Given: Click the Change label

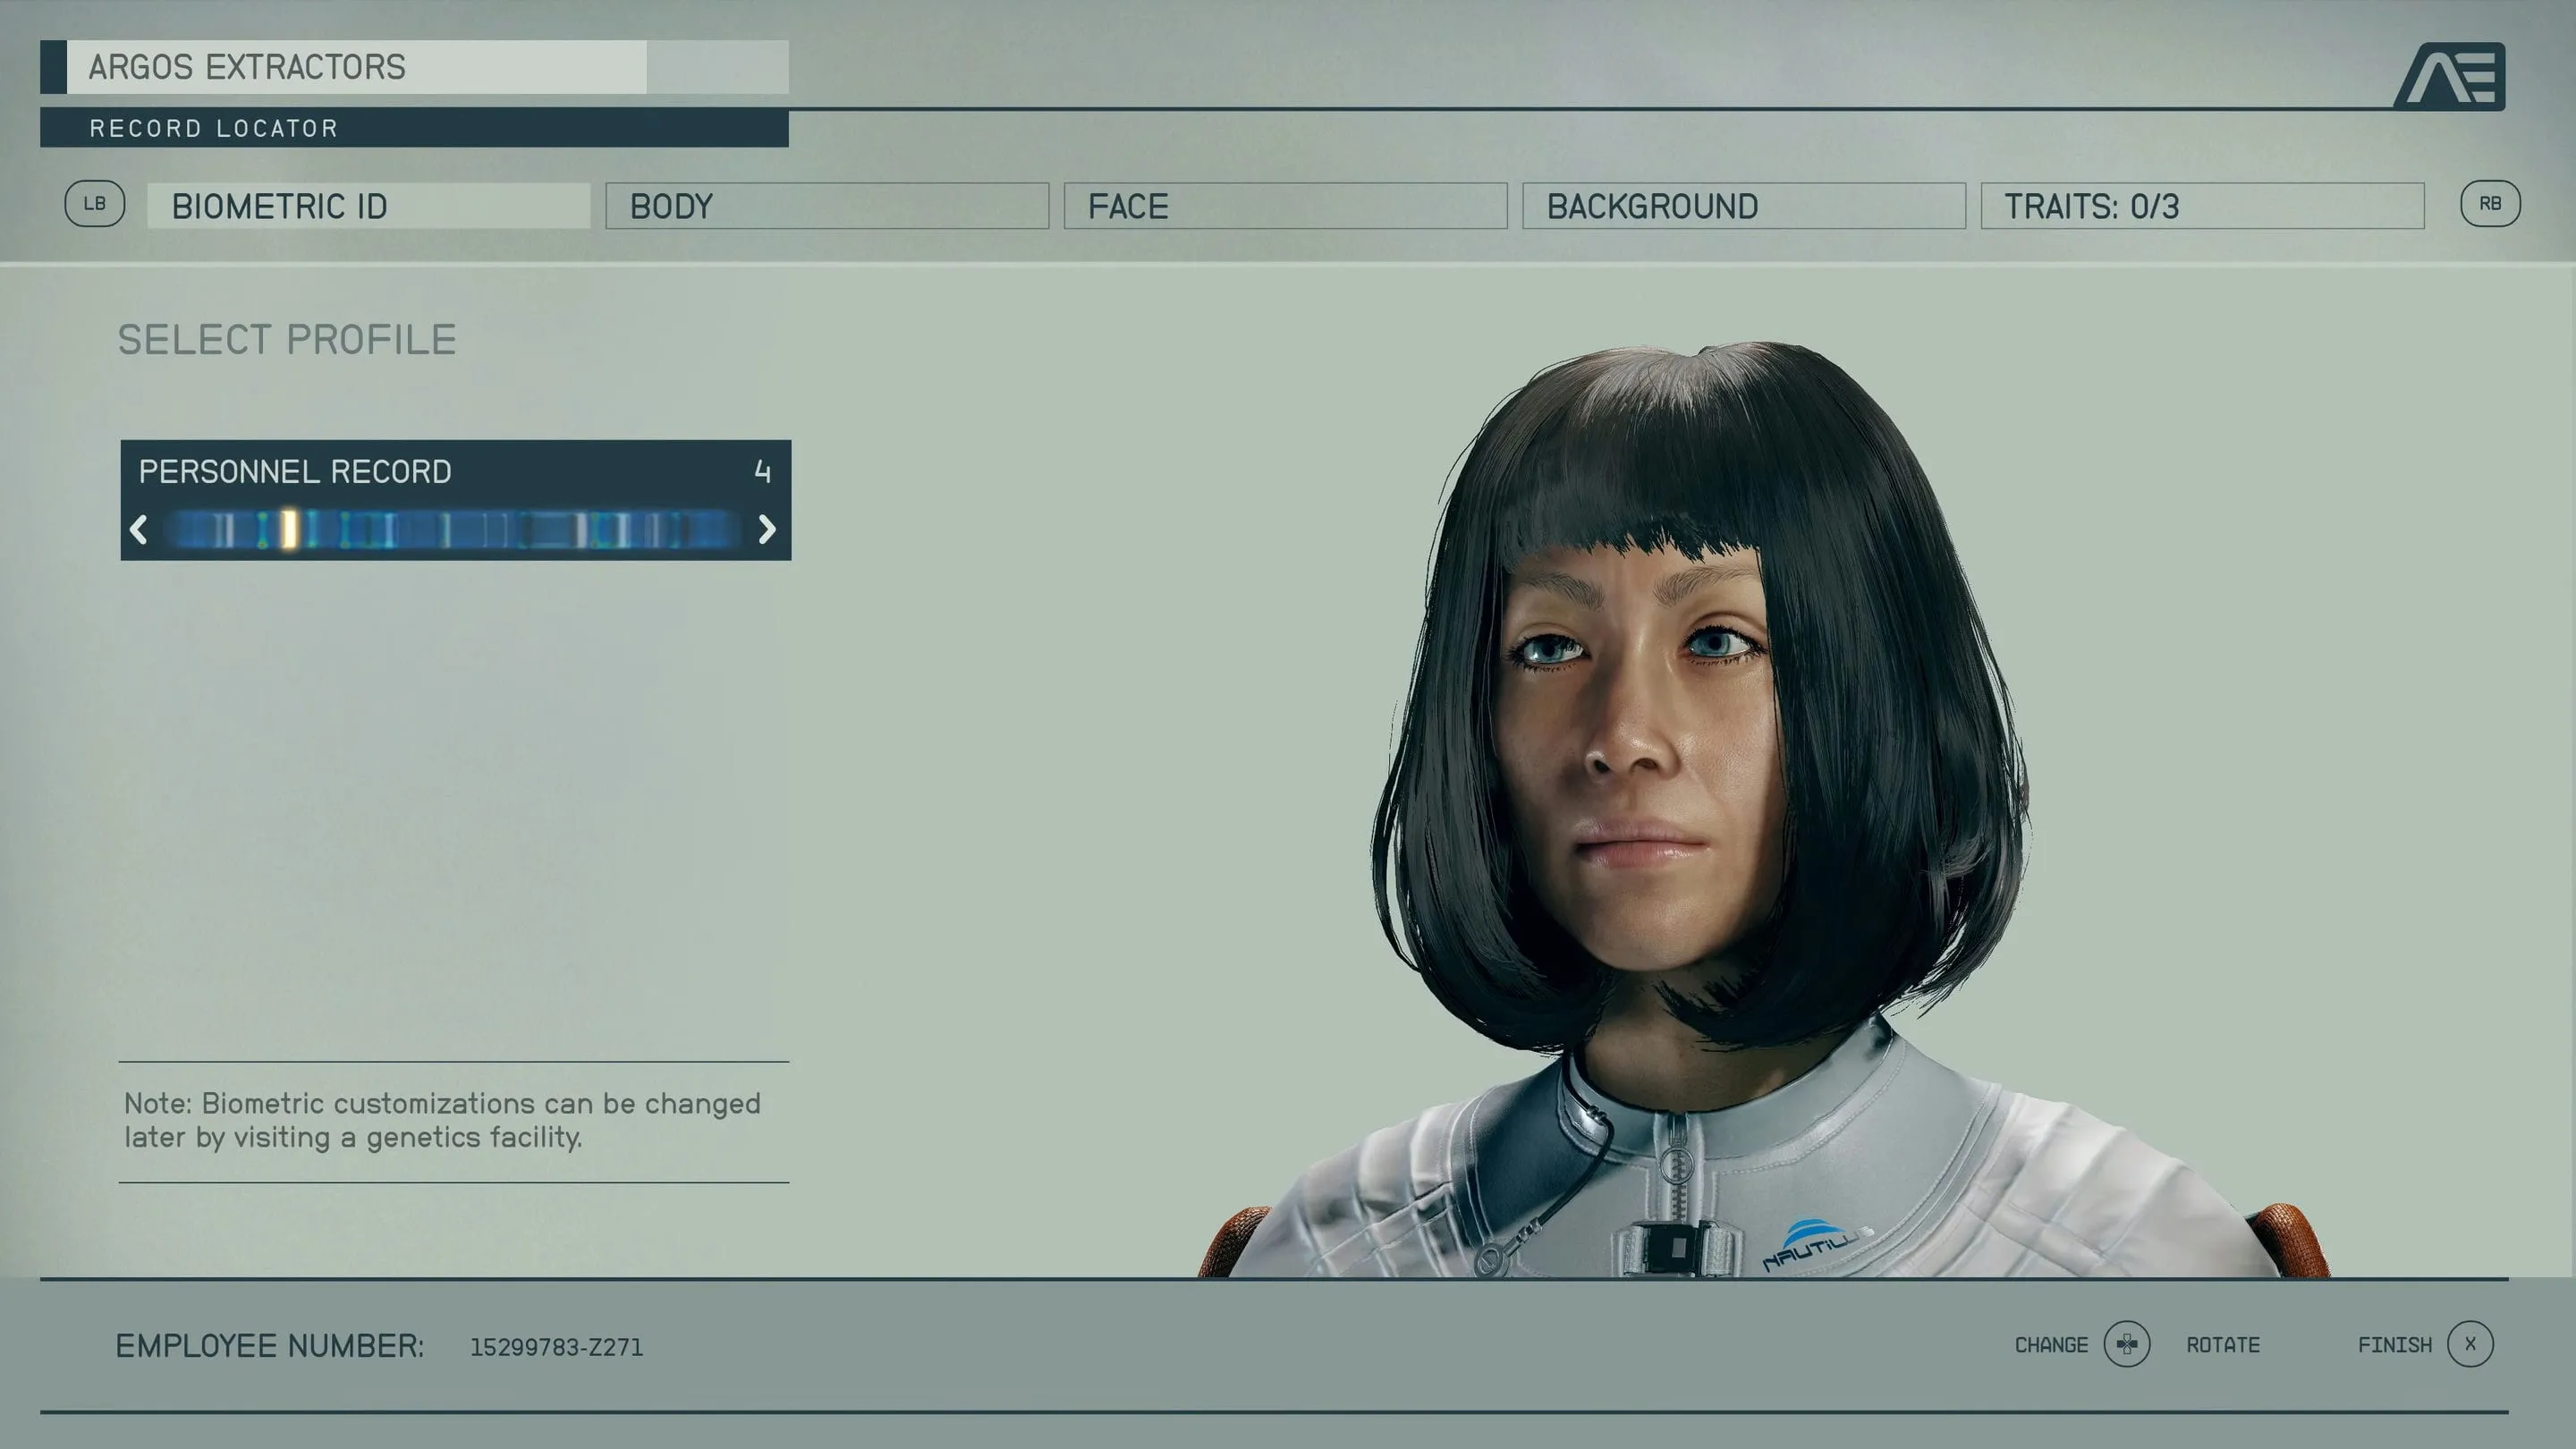Looking at the screenshot, I should point(2050,1345).
